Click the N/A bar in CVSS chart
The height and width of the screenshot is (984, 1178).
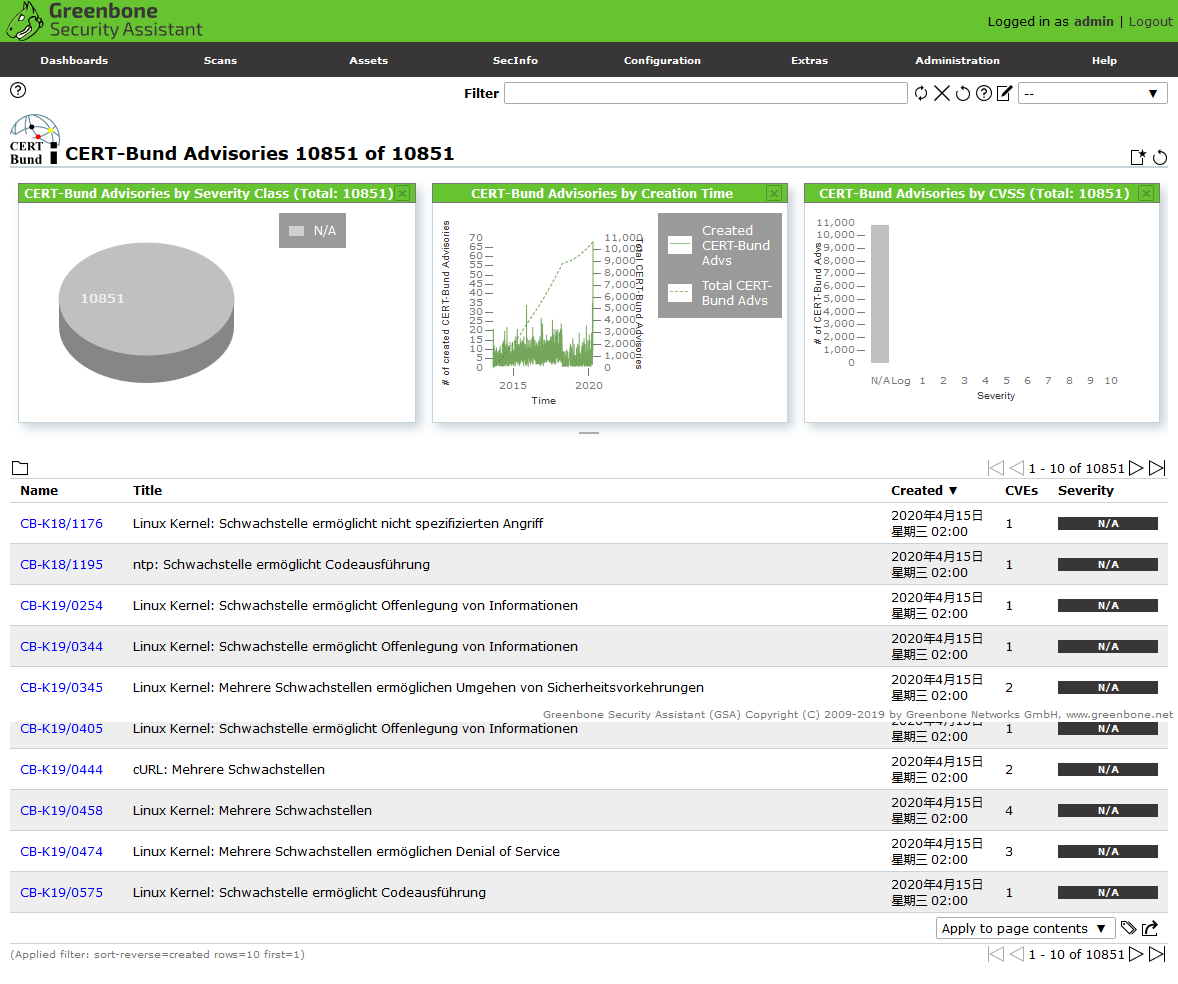(880, 294)
